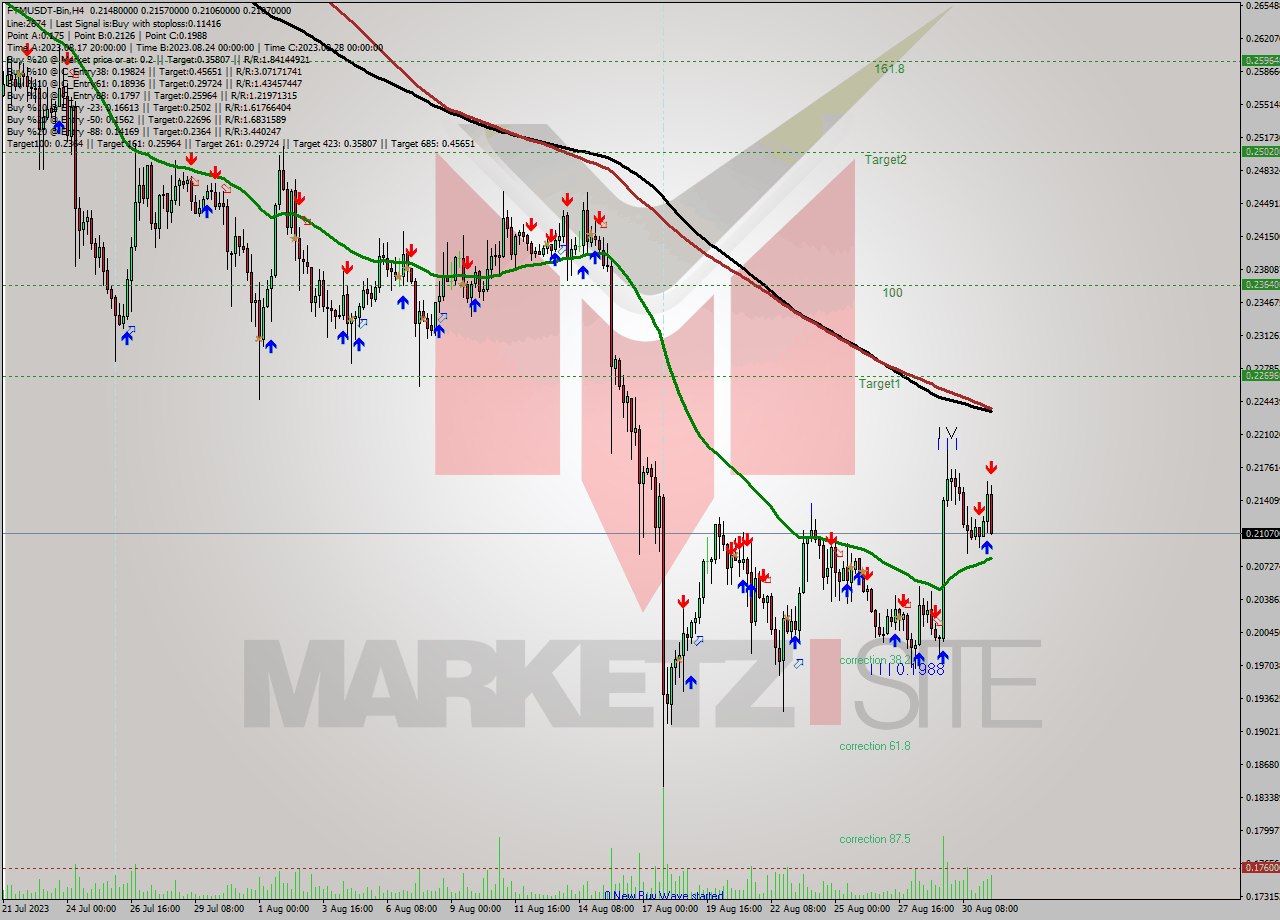1280x920 pixels.
Task: Click the '14 Aug 08:00' time axis label
Action: (x=604, y=909)
